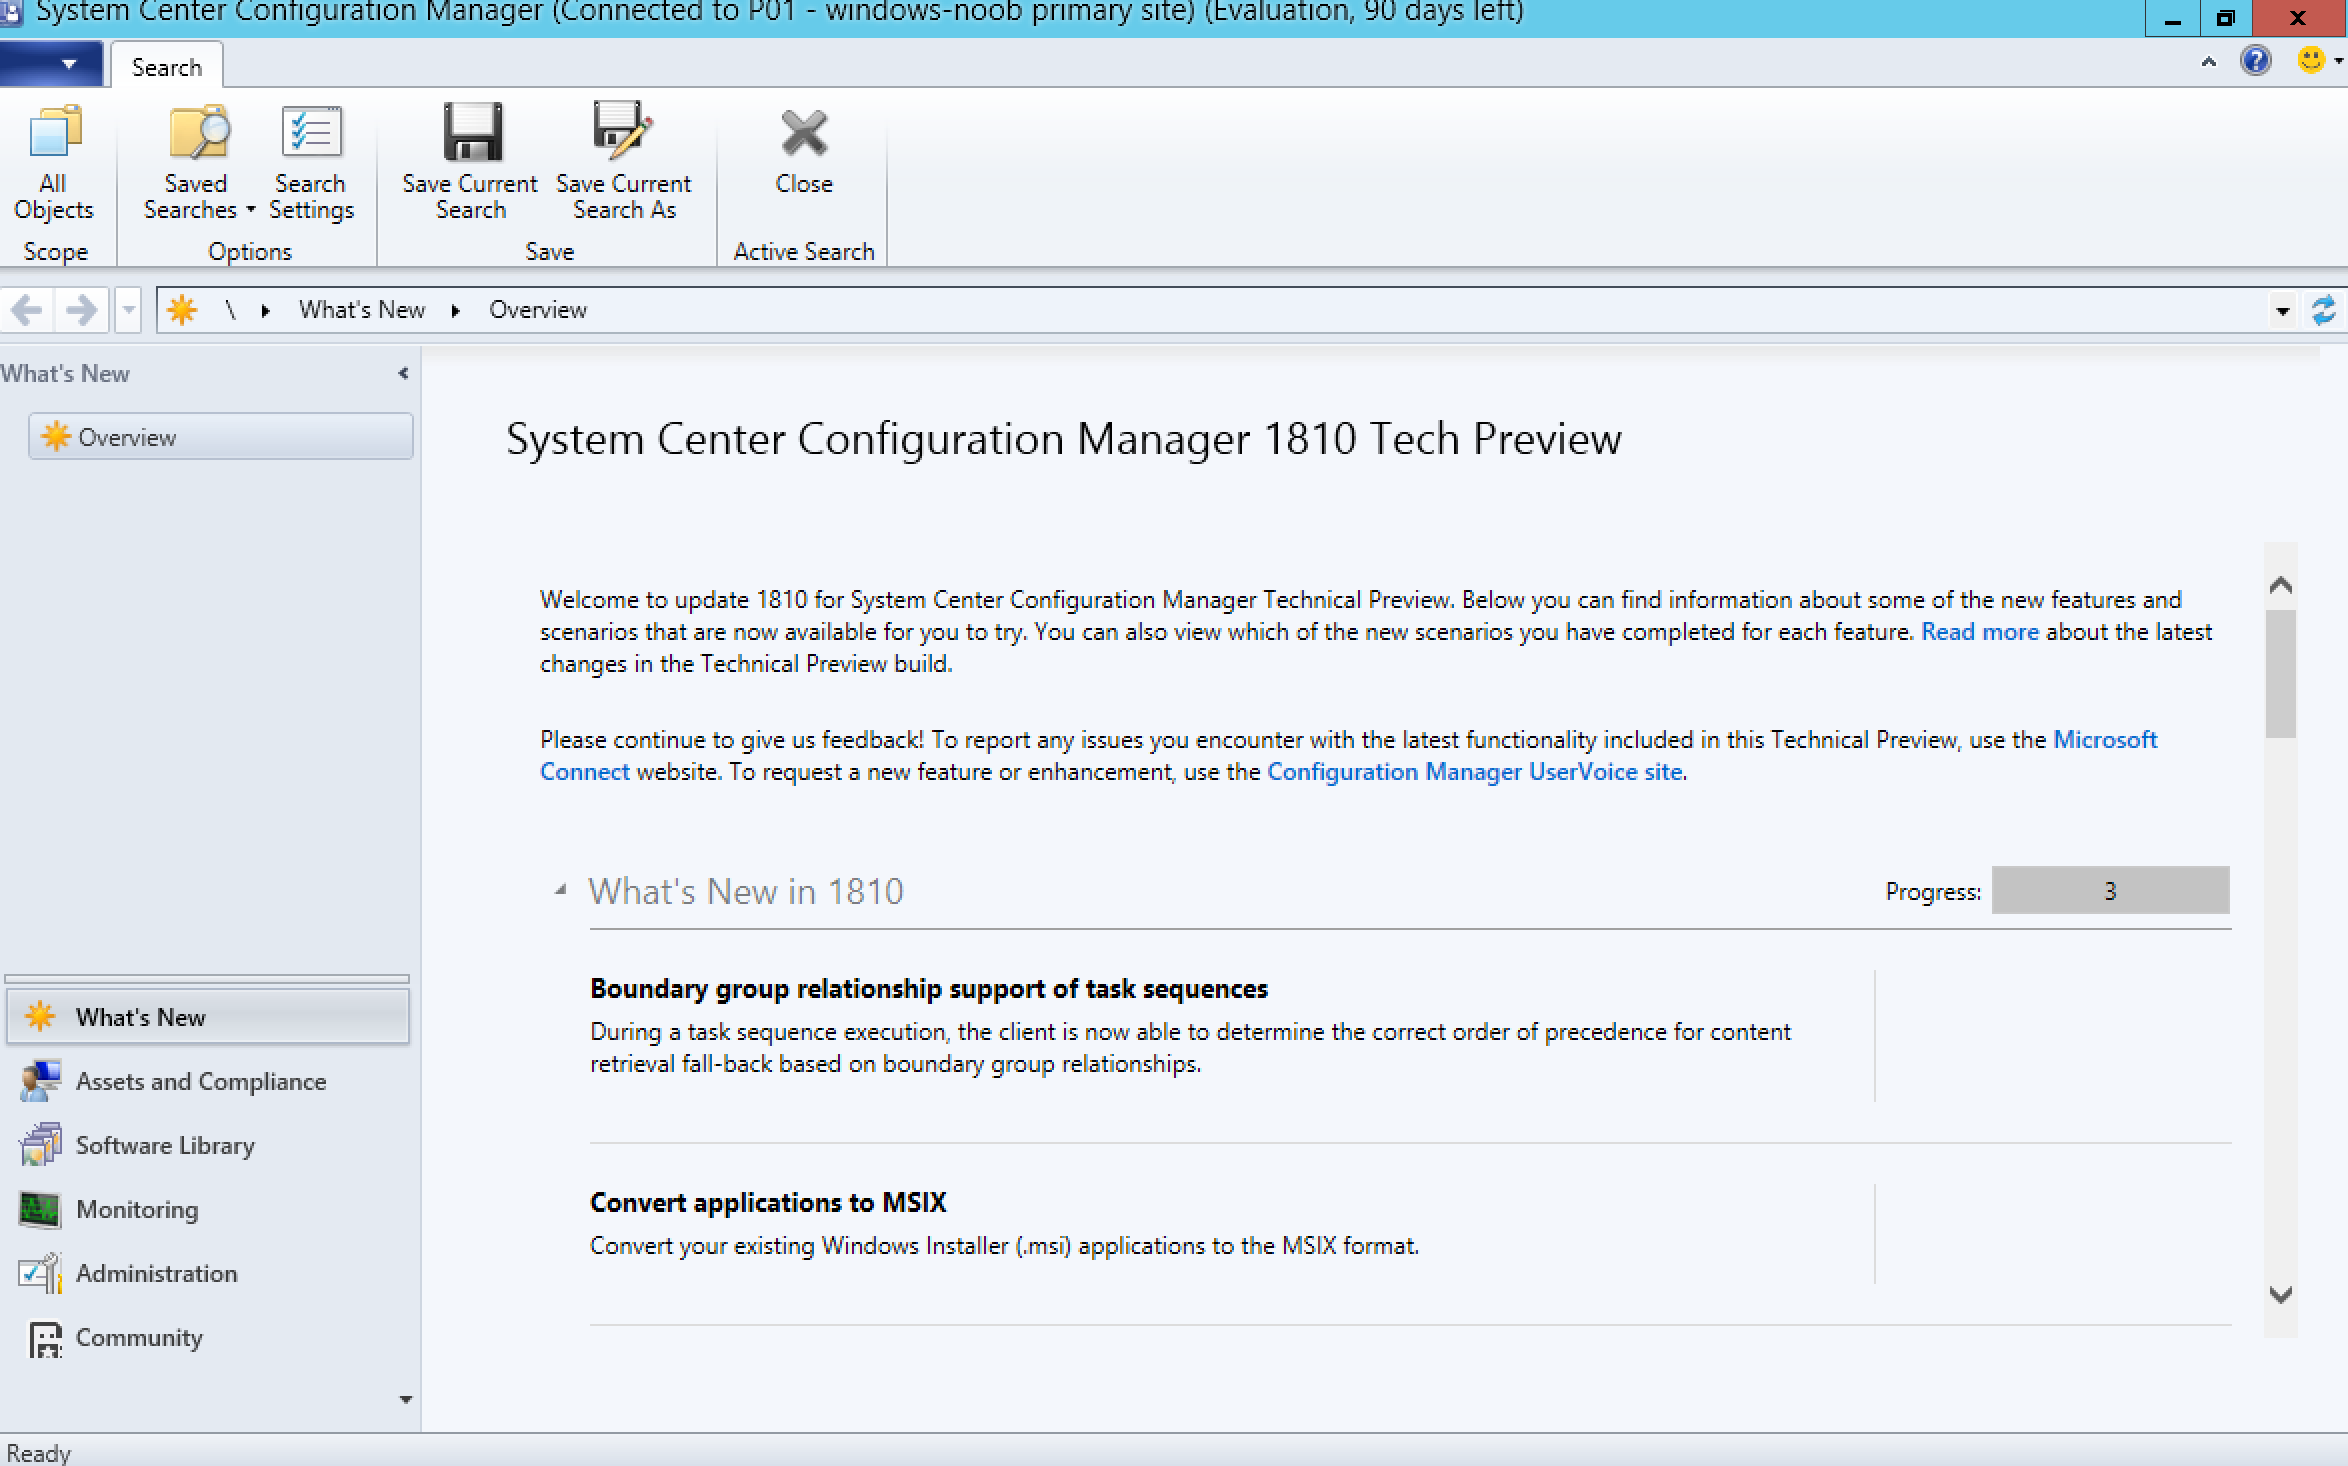Open the feedback smiley dropdown arrow
Screen dimensions: 2348x1466
click(x=2338, y=62)
